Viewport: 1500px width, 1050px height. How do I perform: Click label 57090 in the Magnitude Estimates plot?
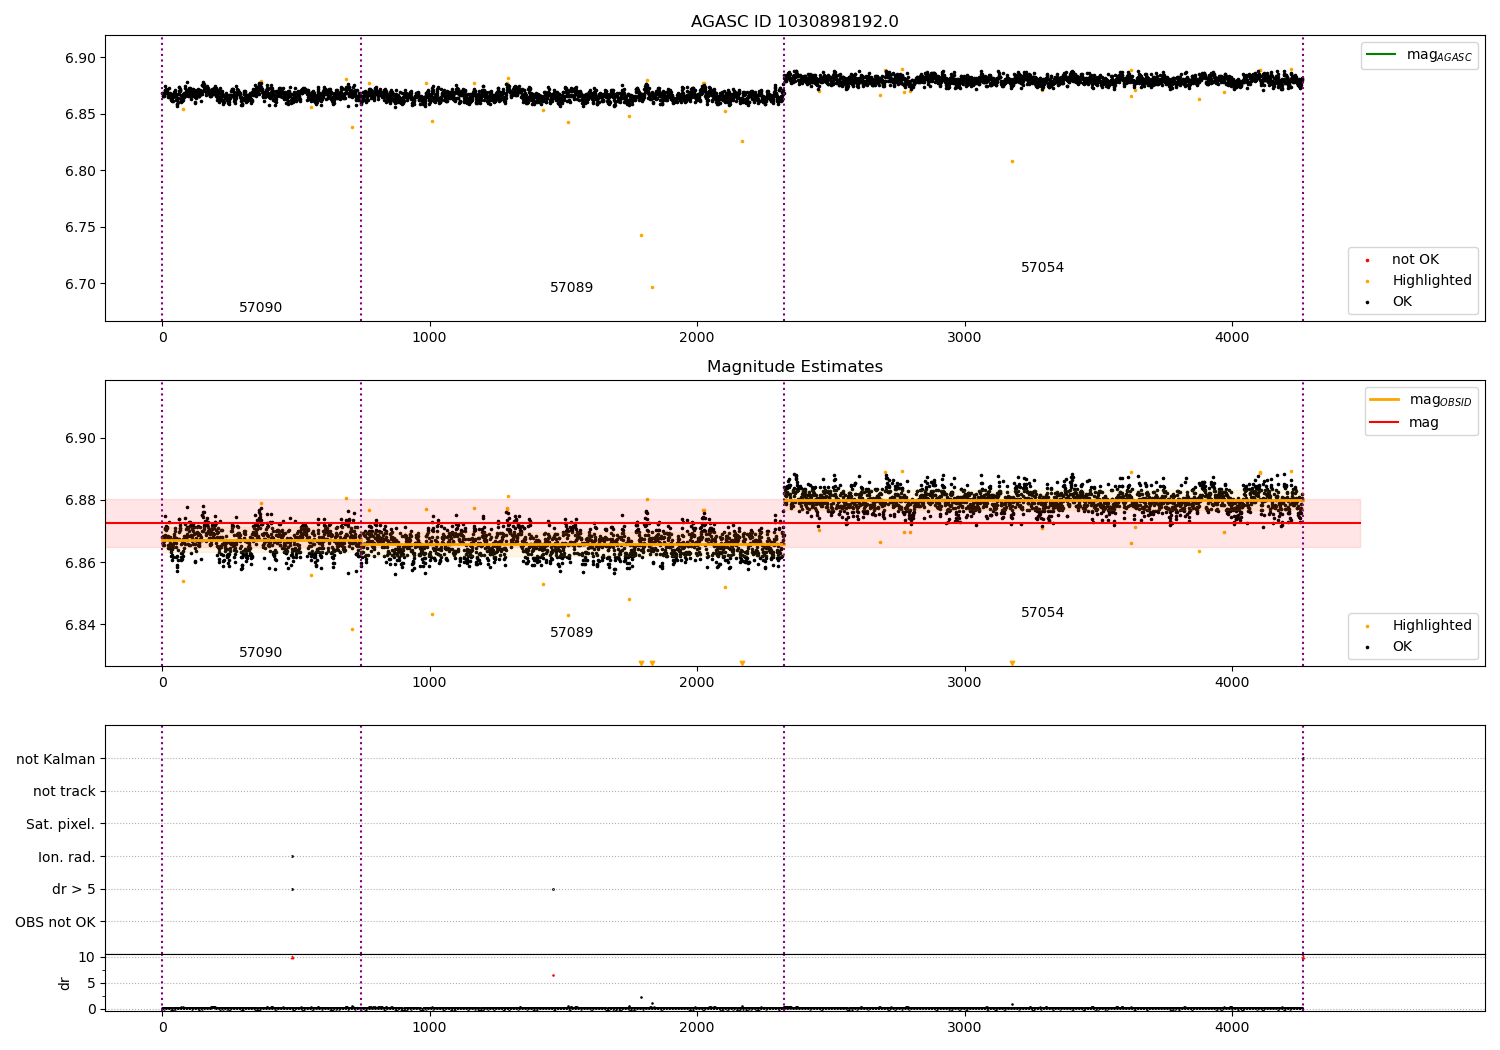(x=260, y=653)
